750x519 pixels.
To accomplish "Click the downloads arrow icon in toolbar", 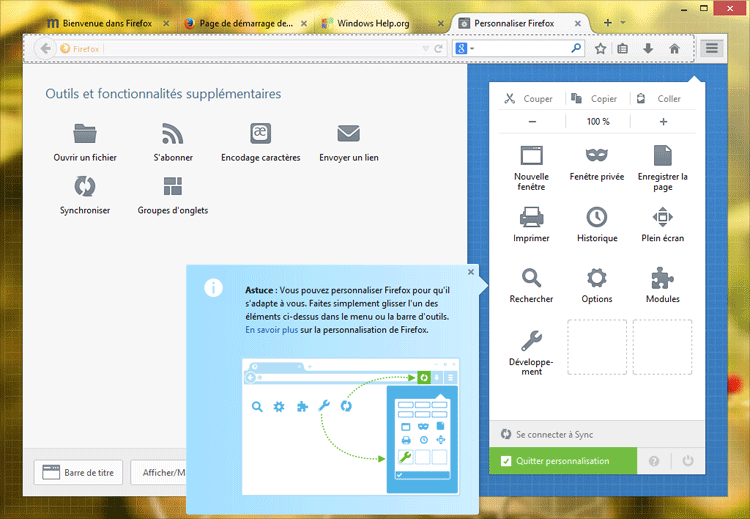I will click(648, 48).
